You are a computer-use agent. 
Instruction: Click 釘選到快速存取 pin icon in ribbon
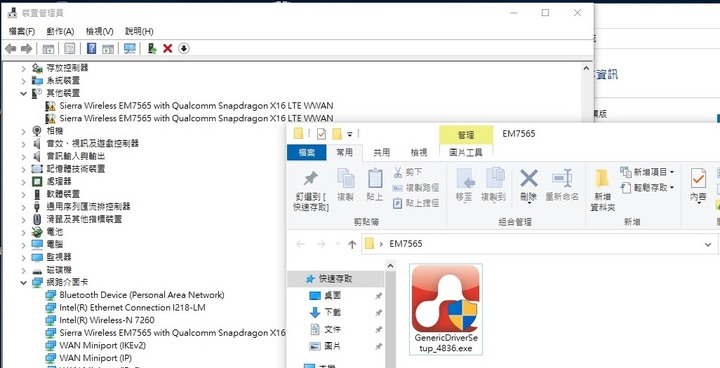pos(311,178)
